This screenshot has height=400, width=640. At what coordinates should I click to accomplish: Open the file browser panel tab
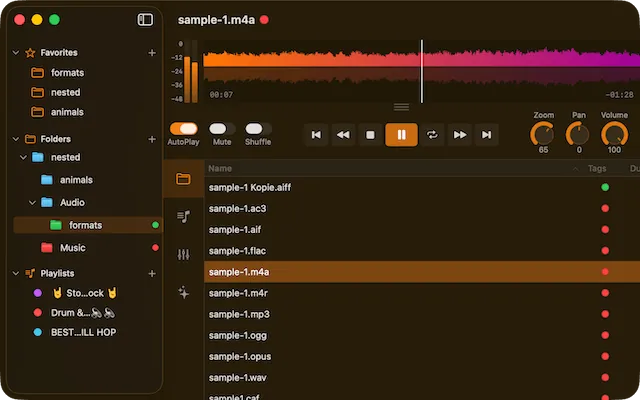coord(183,179)
